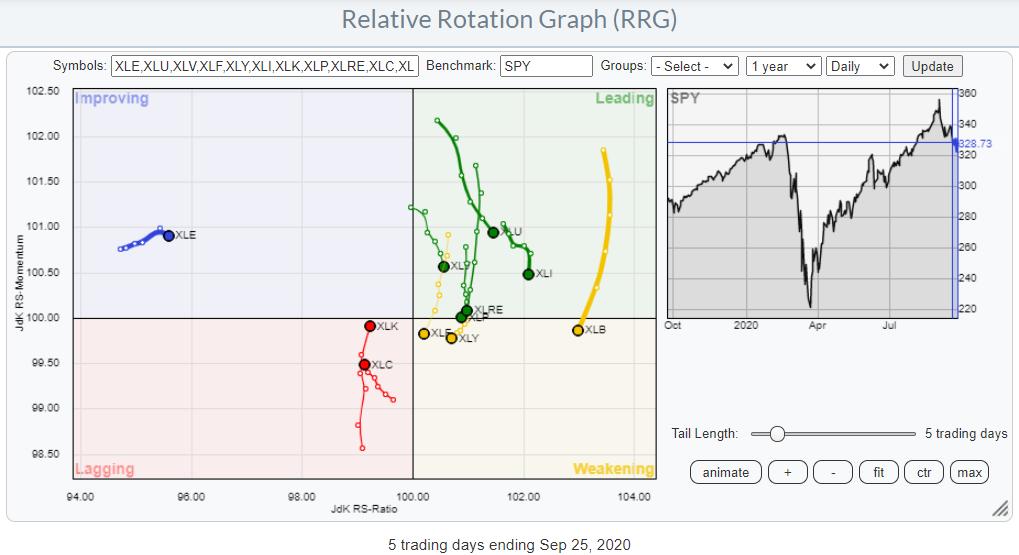
Task: Expand the 1 year period dropdown
Action: [x=784, y=66]
